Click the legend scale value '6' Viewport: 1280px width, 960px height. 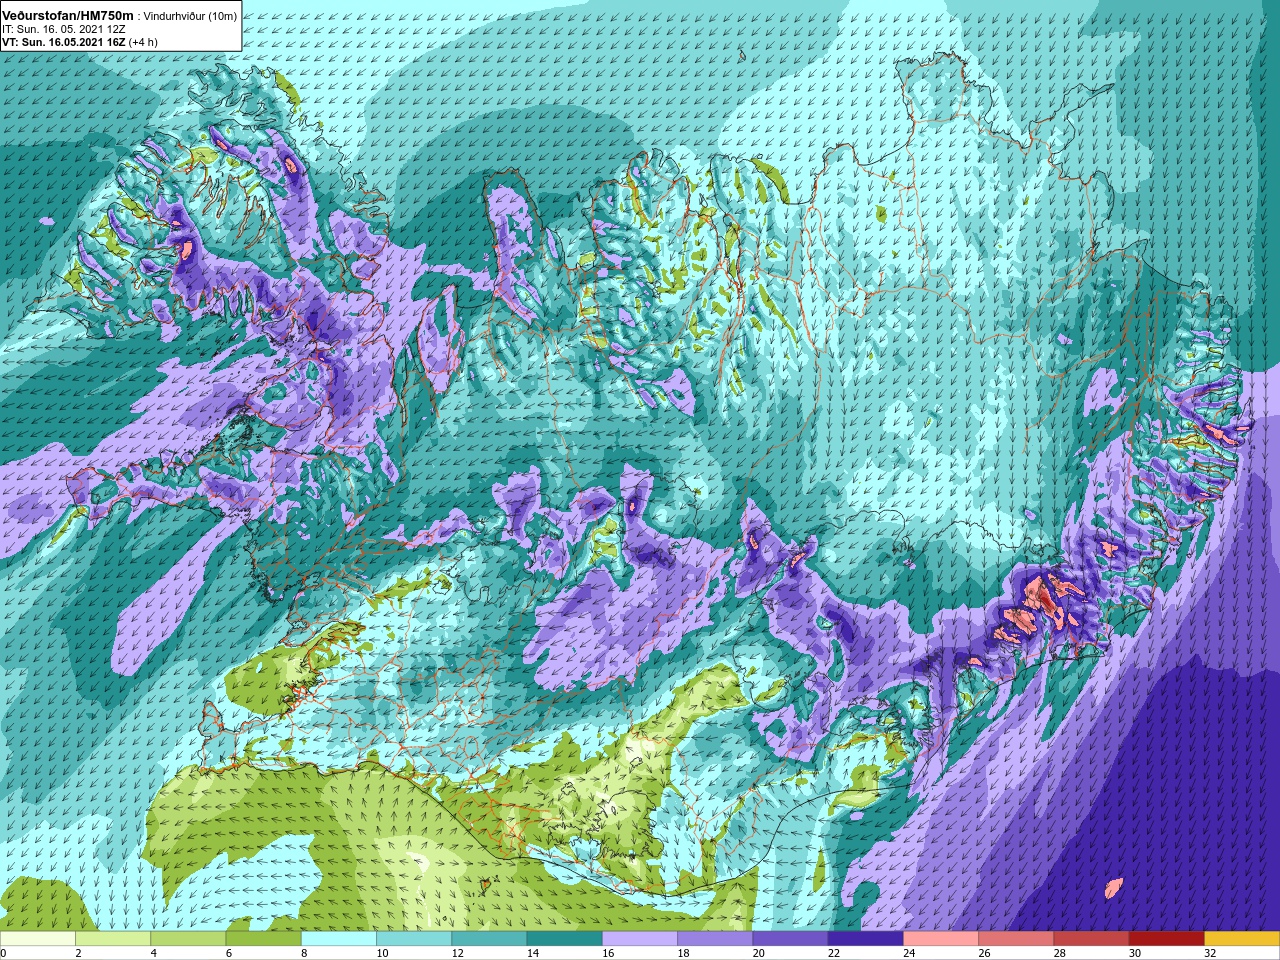pos(228,953)
